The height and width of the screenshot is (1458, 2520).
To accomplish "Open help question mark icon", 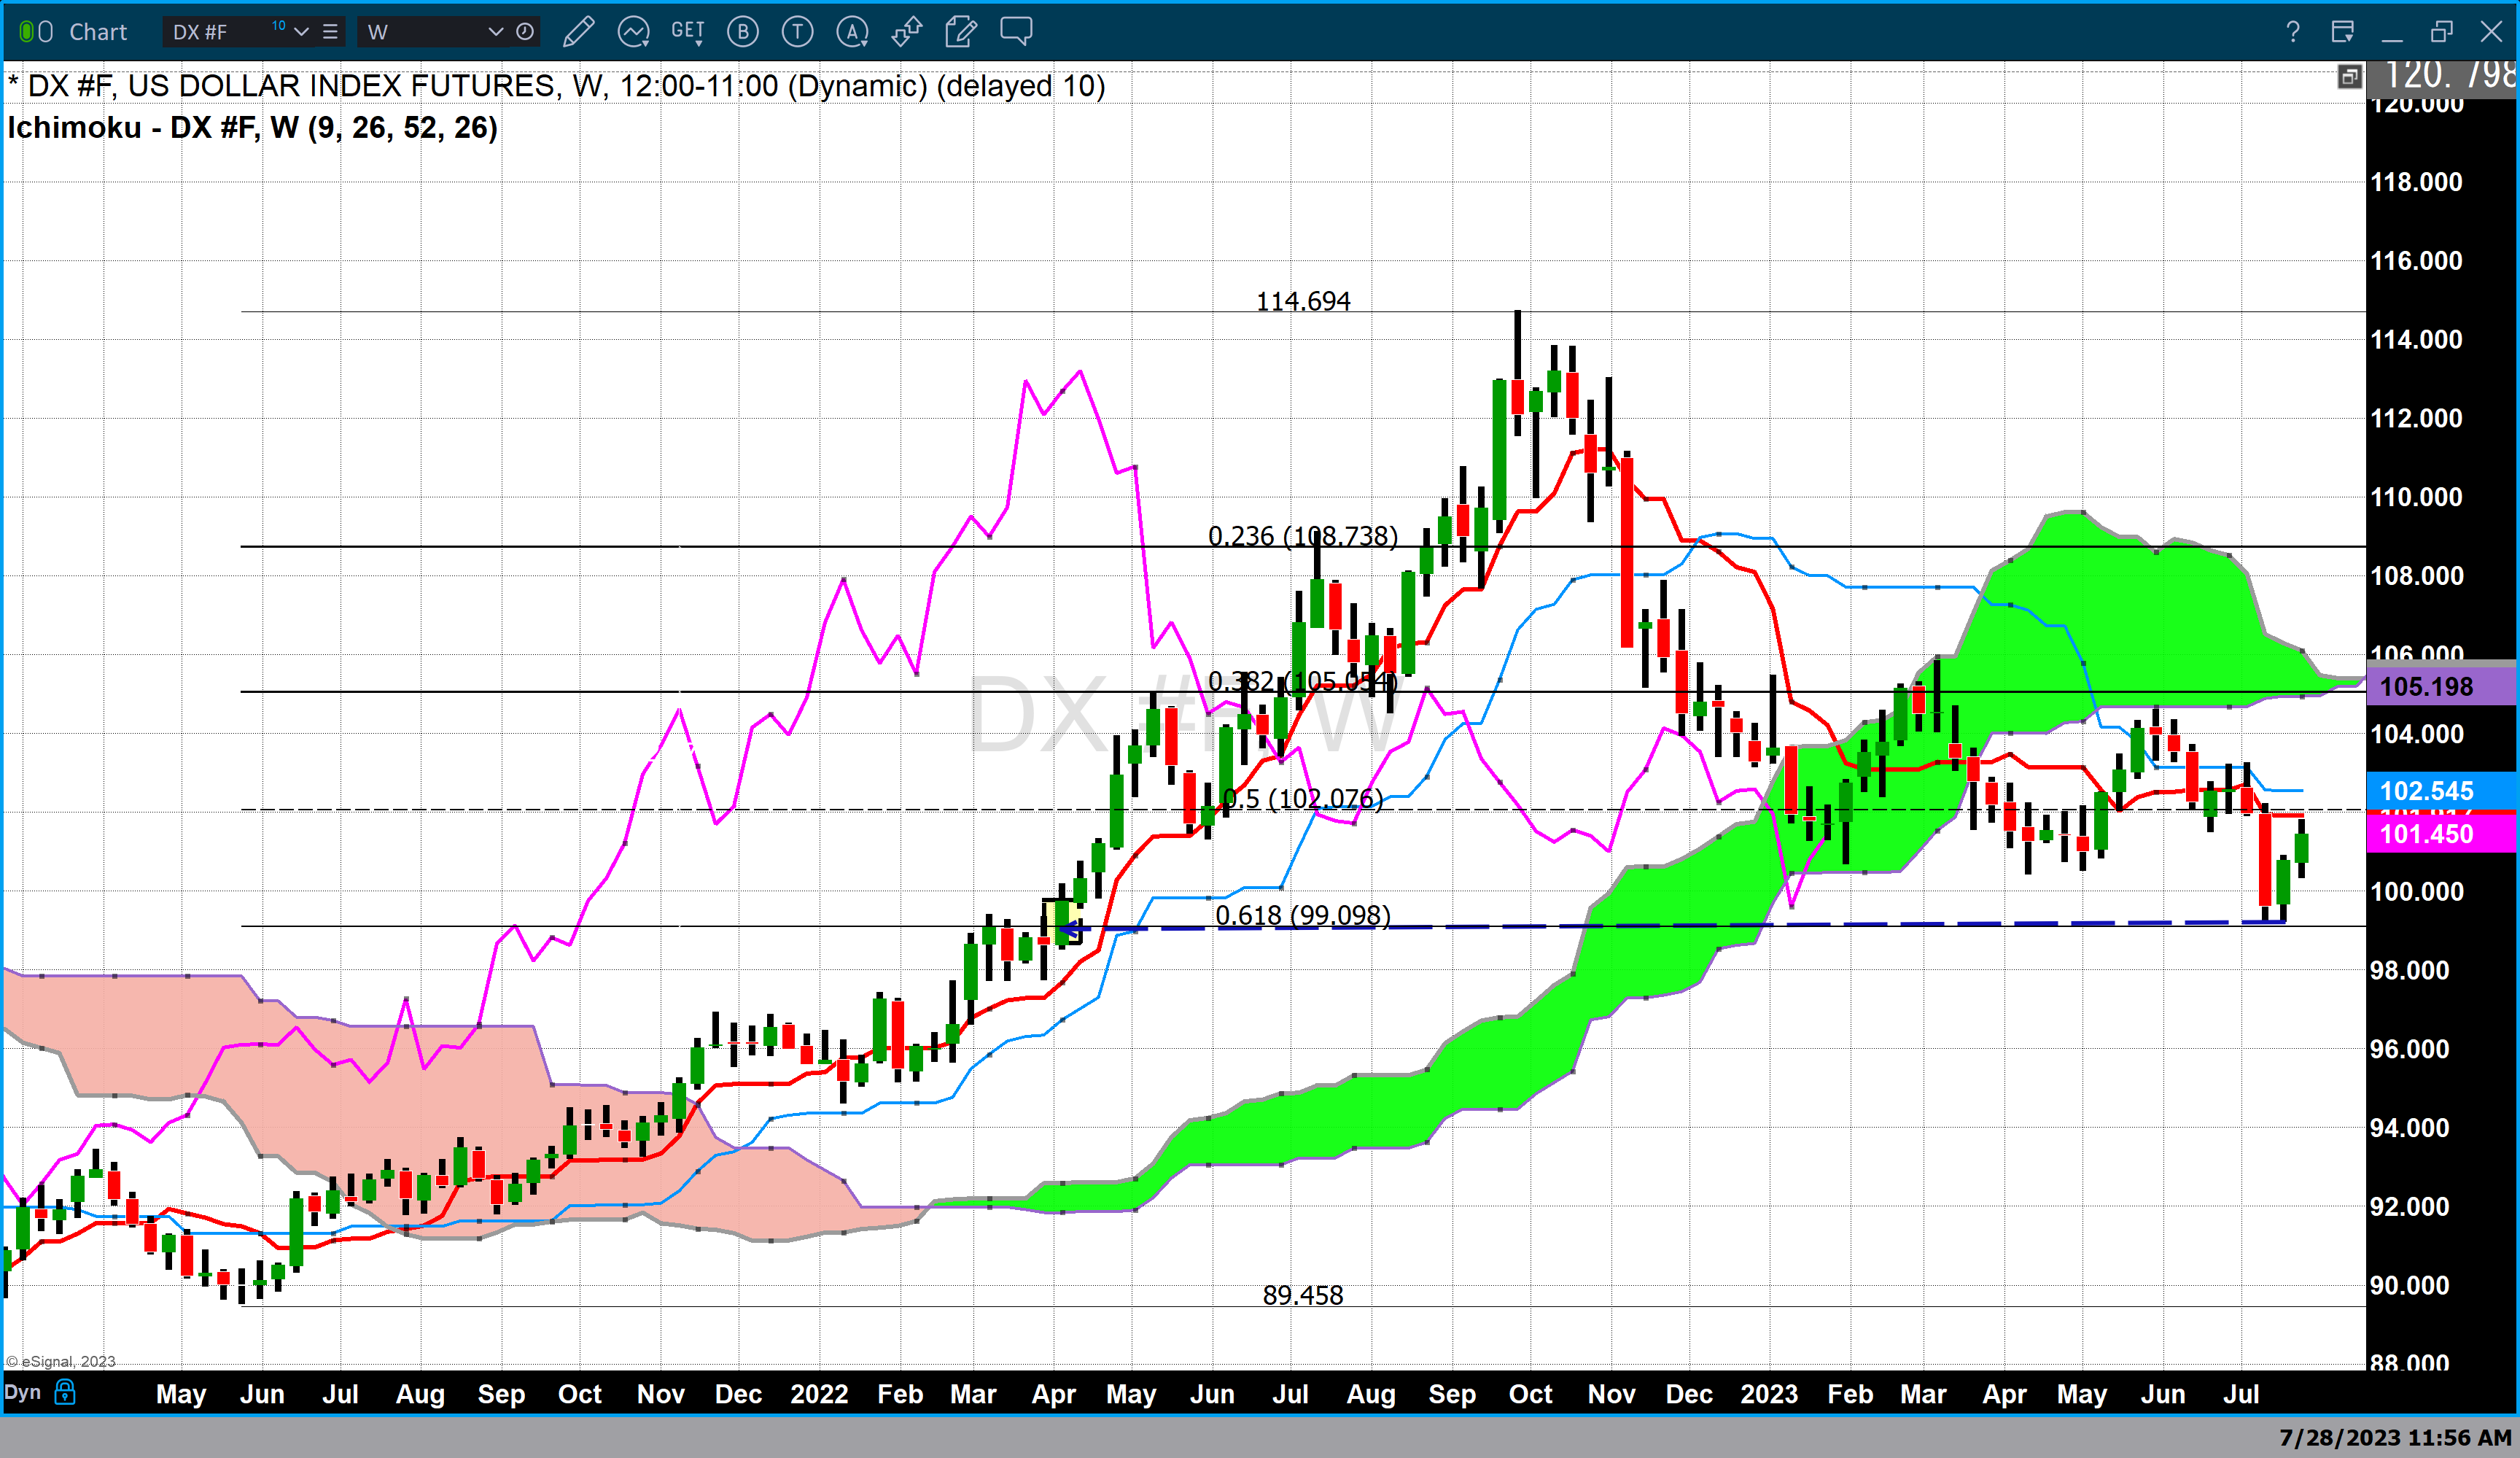I will tap(2292, 32).
